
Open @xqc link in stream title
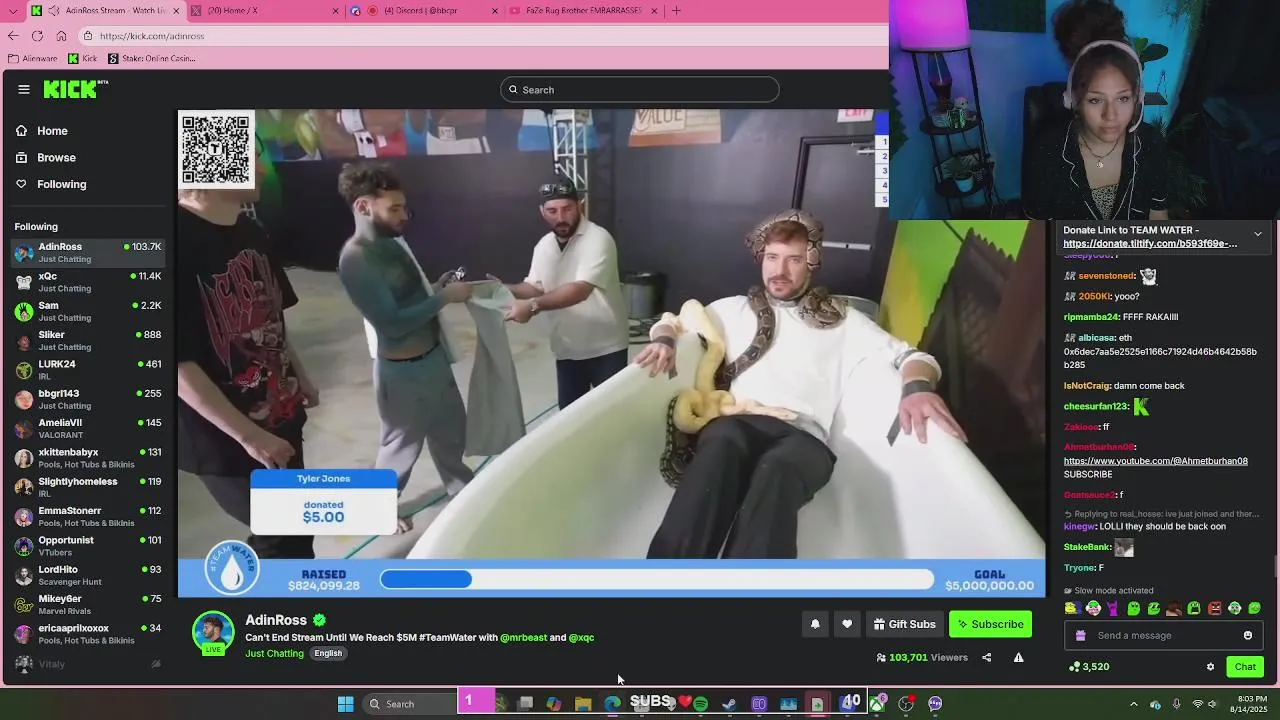pos(581,637)
